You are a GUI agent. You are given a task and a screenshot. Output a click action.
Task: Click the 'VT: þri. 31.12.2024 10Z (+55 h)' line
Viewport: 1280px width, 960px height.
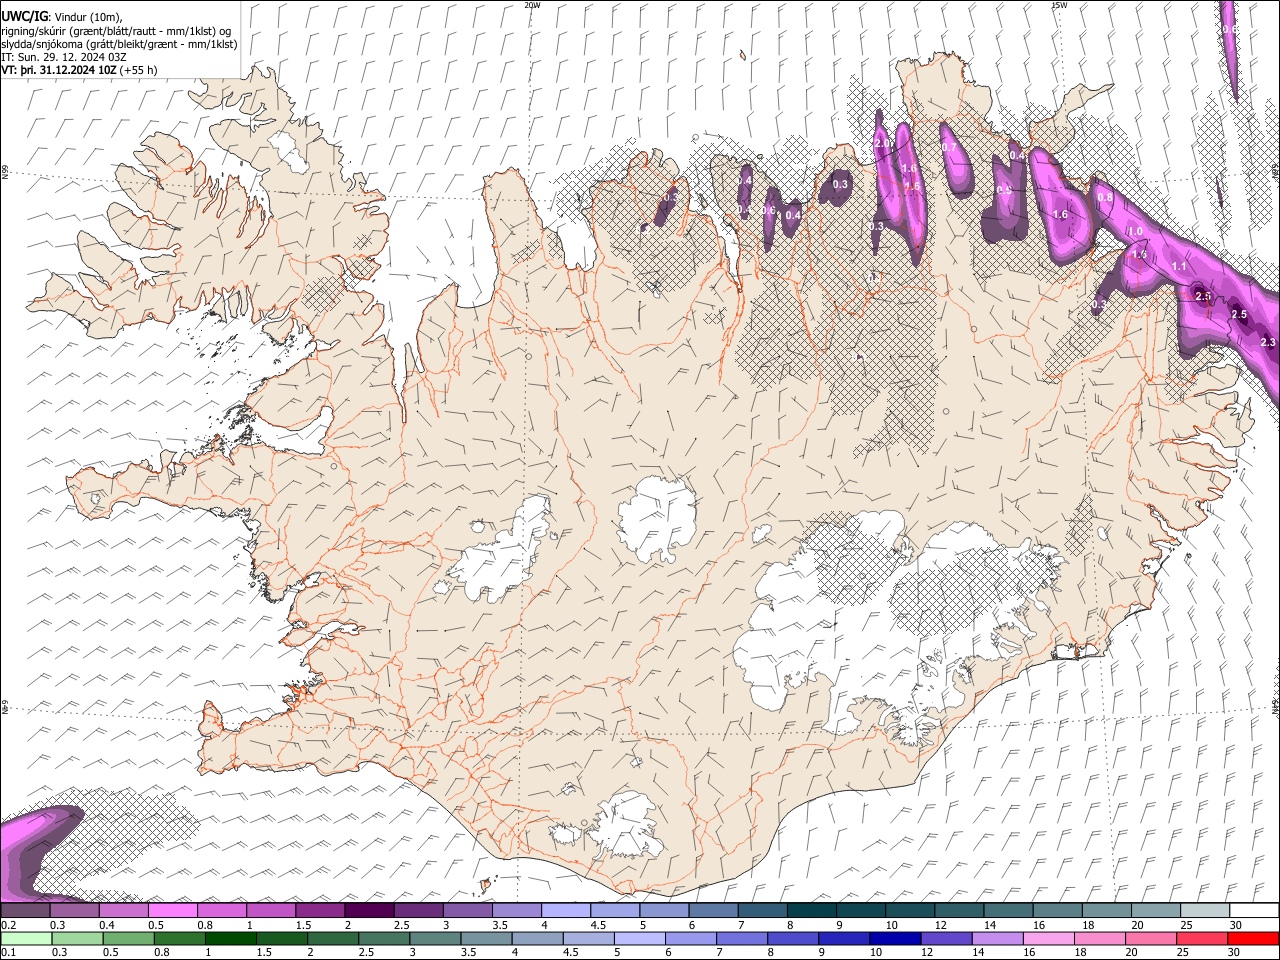pos(79,71)
